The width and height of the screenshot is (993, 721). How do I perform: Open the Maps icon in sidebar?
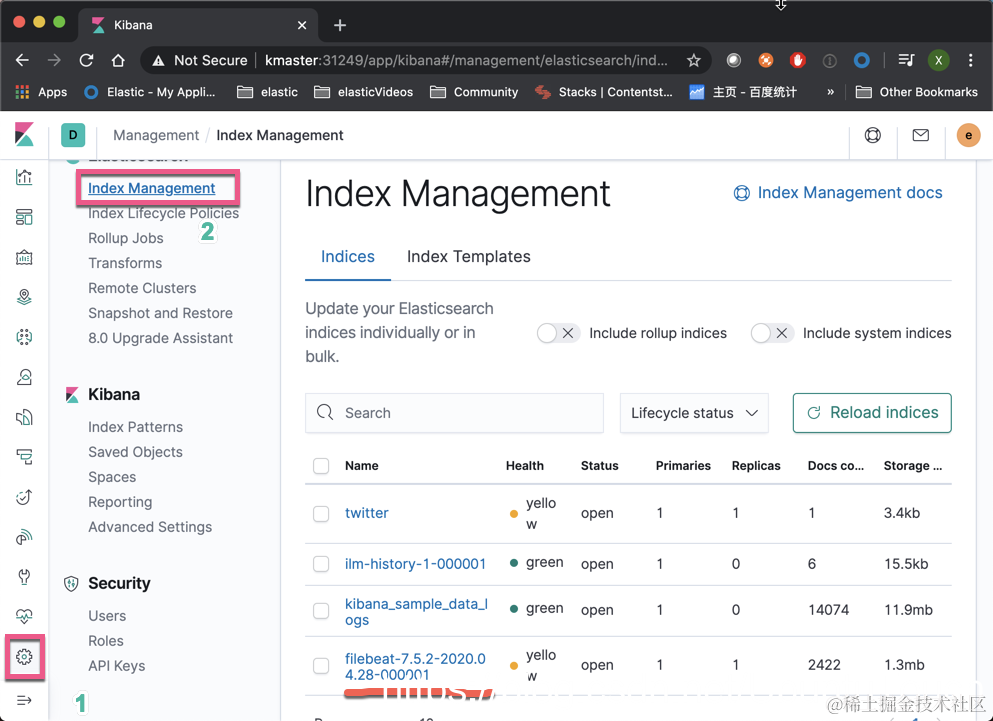coord(24,297)
